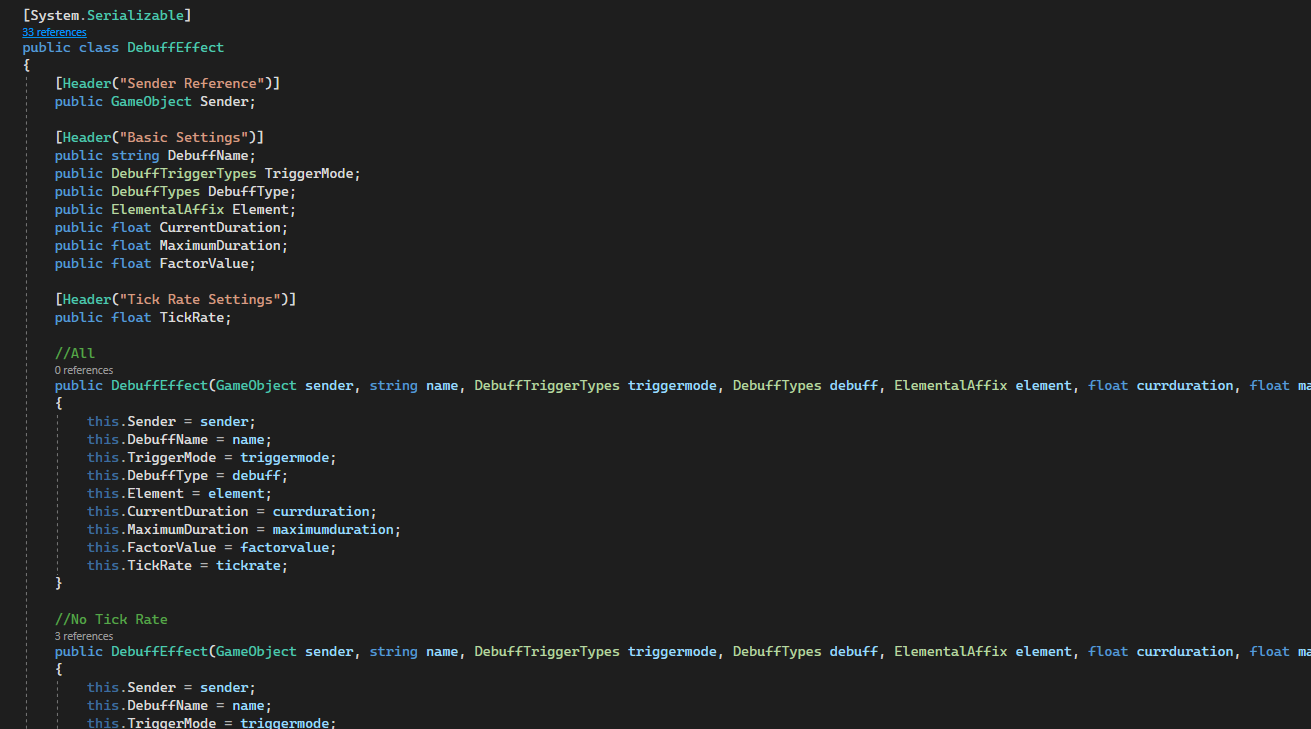Viewport: 1311px width, 729px height.
Task: Click the "Basic Settings" header string
Action: click(188, 138)
